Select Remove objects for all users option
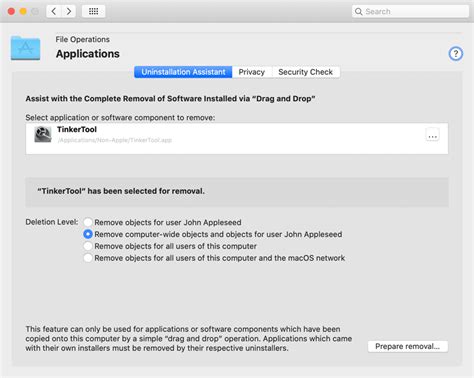 pos(88,246)
